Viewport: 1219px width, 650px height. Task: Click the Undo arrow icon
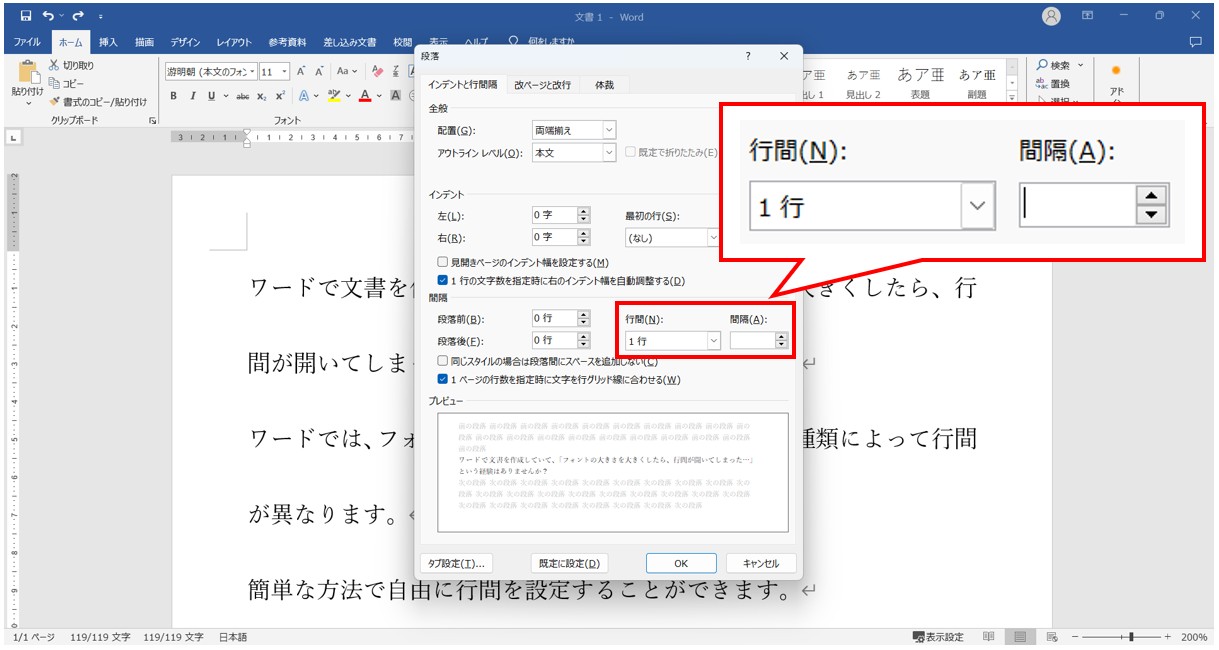tap(48, 16)
